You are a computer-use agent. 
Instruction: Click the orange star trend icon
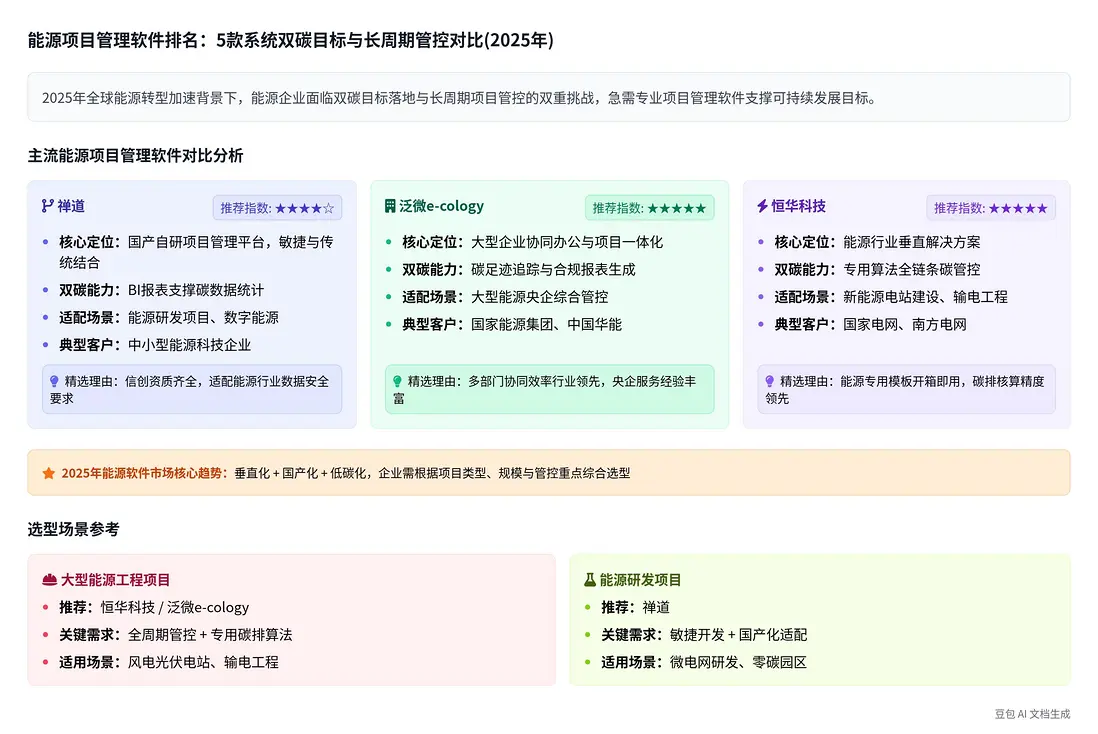48,473
